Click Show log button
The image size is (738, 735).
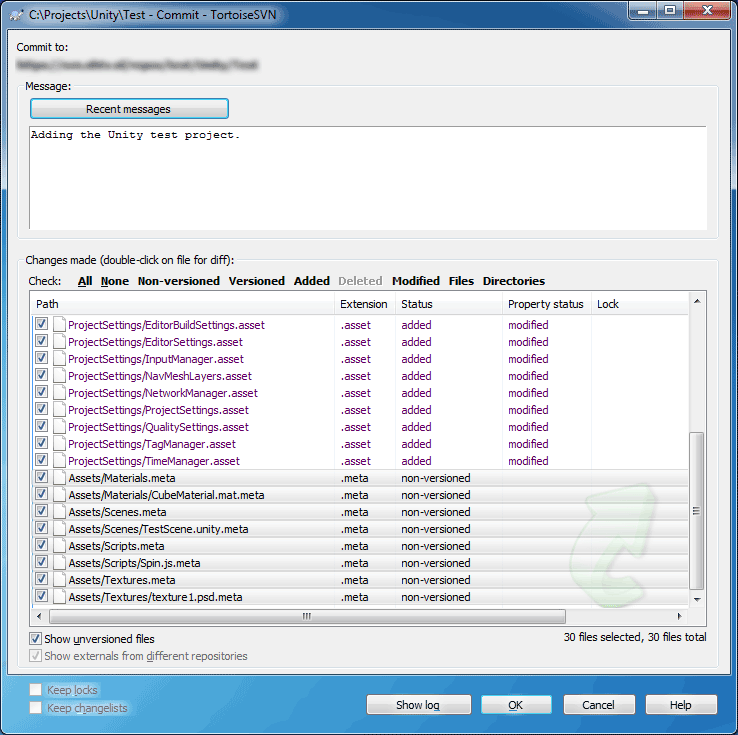point(418,704)
